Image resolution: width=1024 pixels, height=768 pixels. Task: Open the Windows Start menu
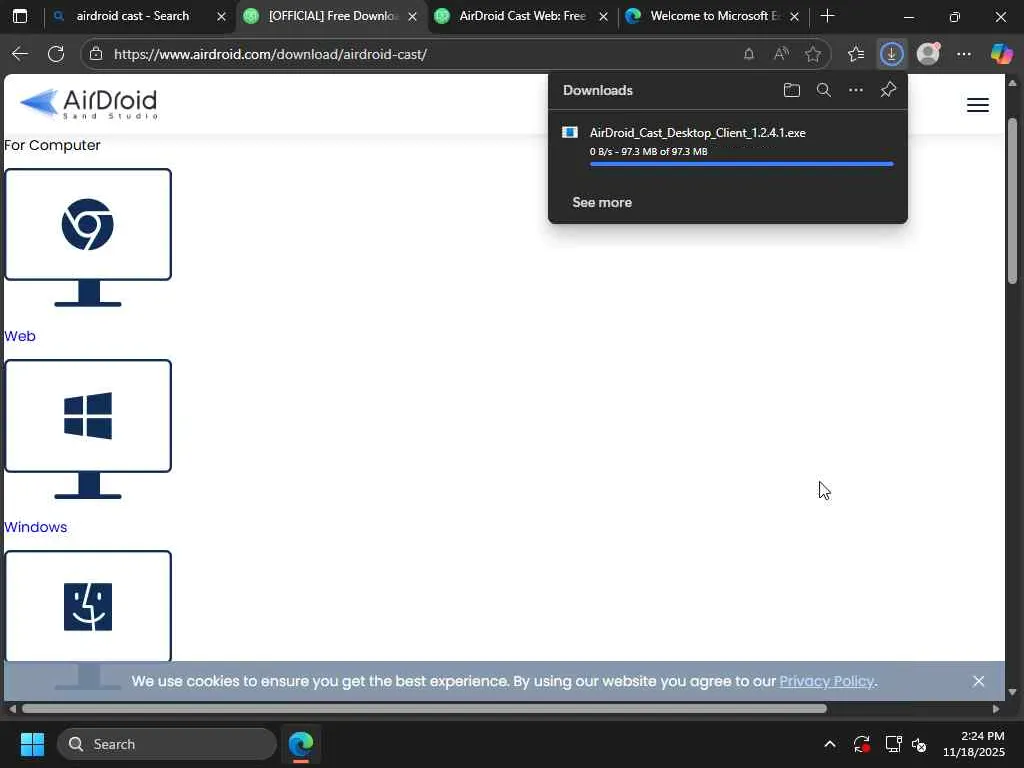(32, 744)
